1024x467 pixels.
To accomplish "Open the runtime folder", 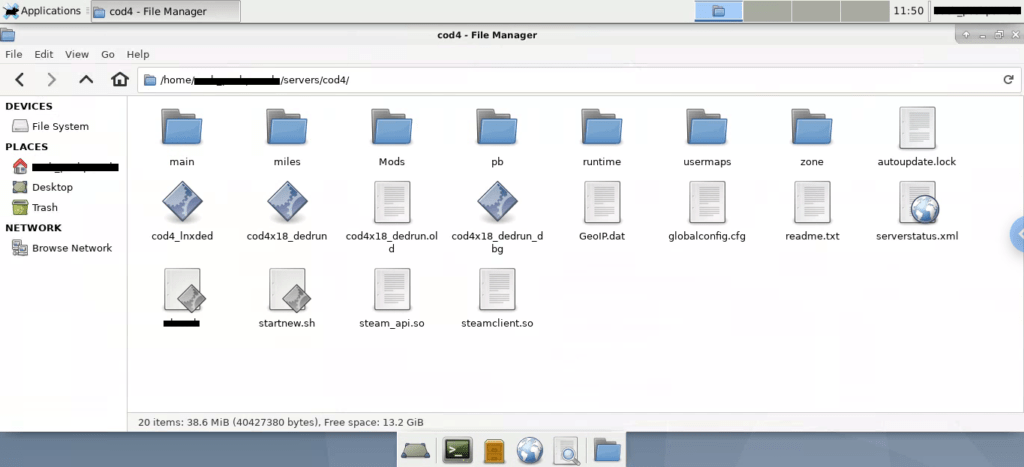I will [x=602, y=127].
